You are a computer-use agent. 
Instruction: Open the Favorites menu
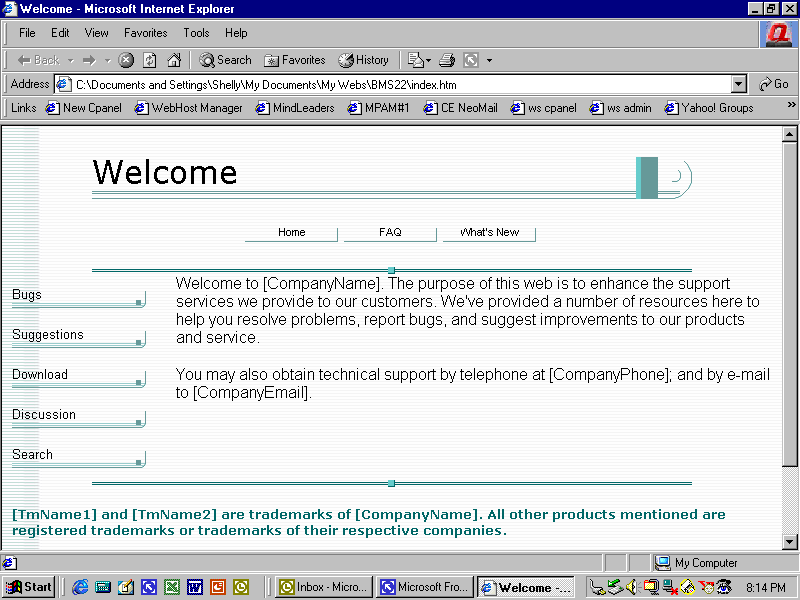click(145, 33)
